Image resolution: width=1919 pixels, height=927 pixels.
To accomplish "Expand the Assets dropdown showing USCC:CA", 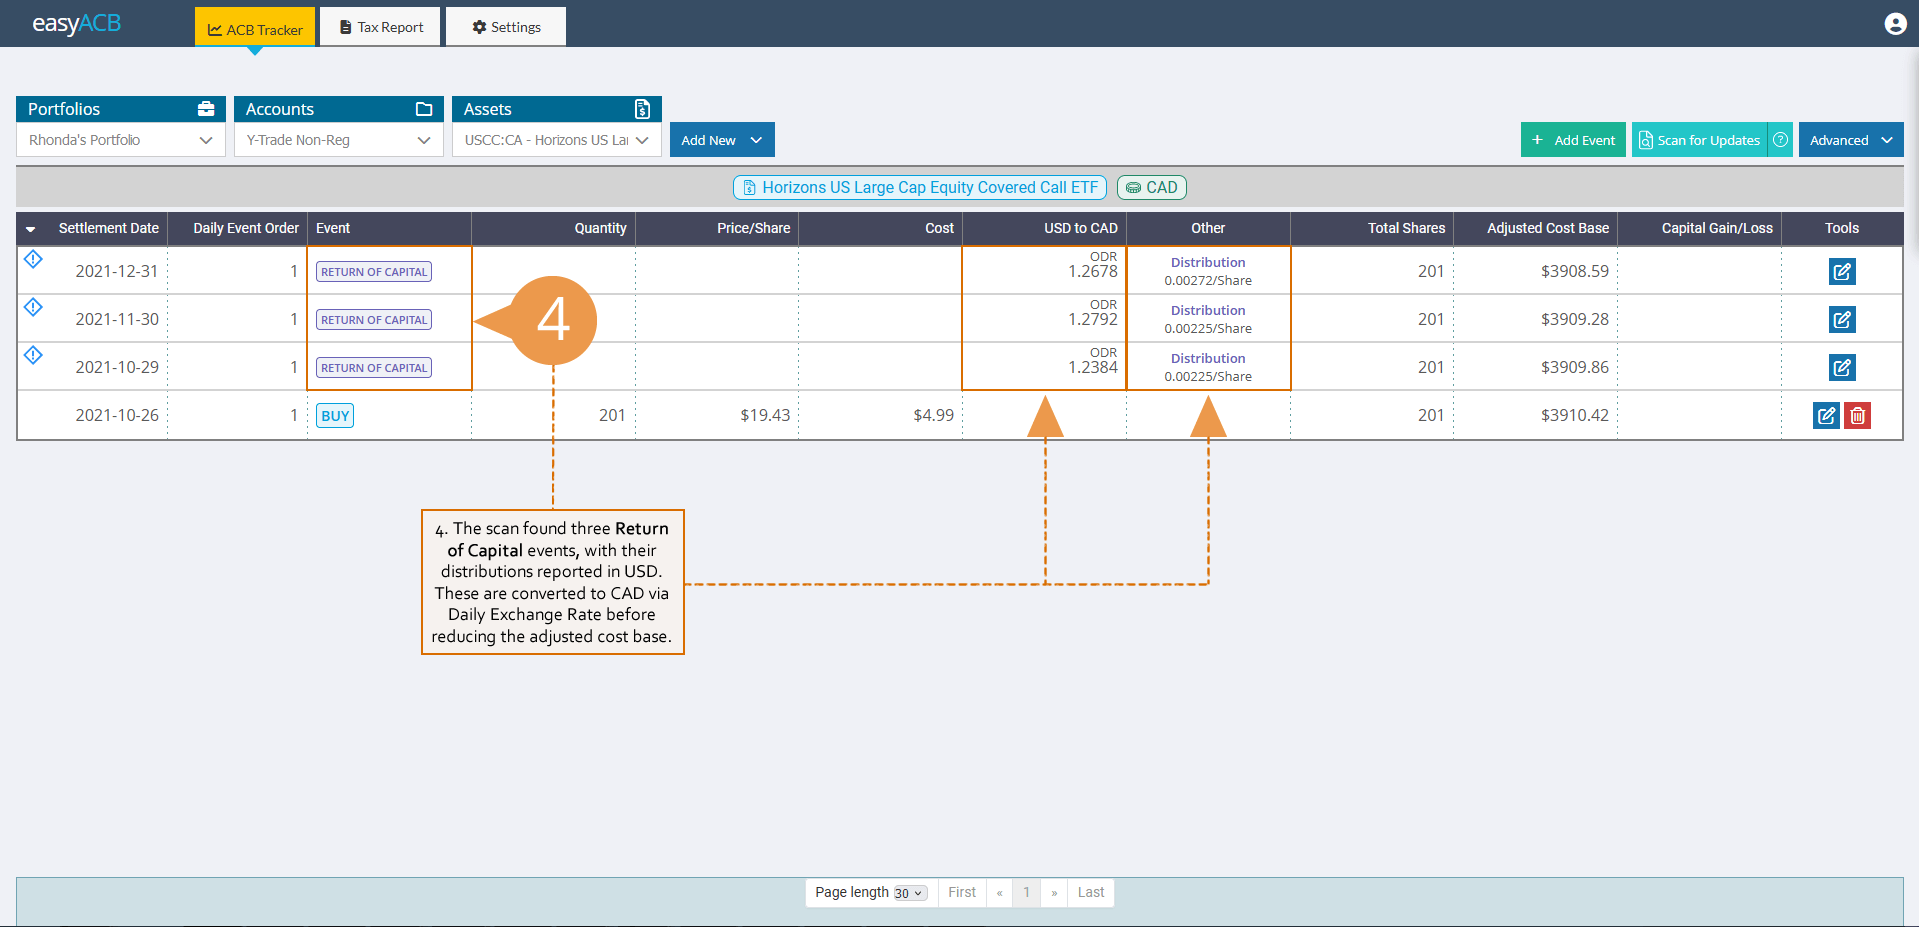I will coord(556,140).
